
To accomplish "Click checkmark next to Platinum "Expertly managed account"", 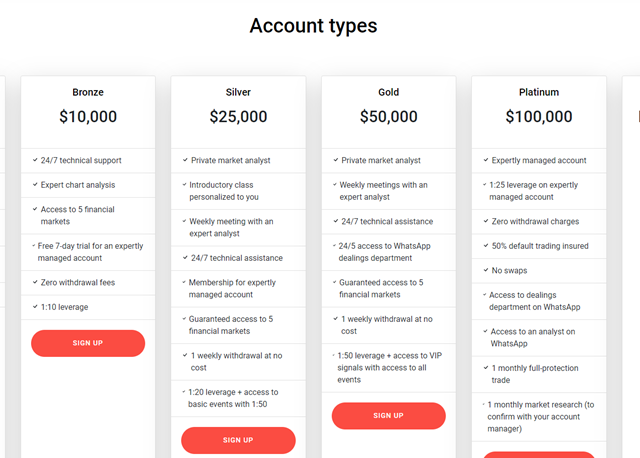I will point(486,160).
